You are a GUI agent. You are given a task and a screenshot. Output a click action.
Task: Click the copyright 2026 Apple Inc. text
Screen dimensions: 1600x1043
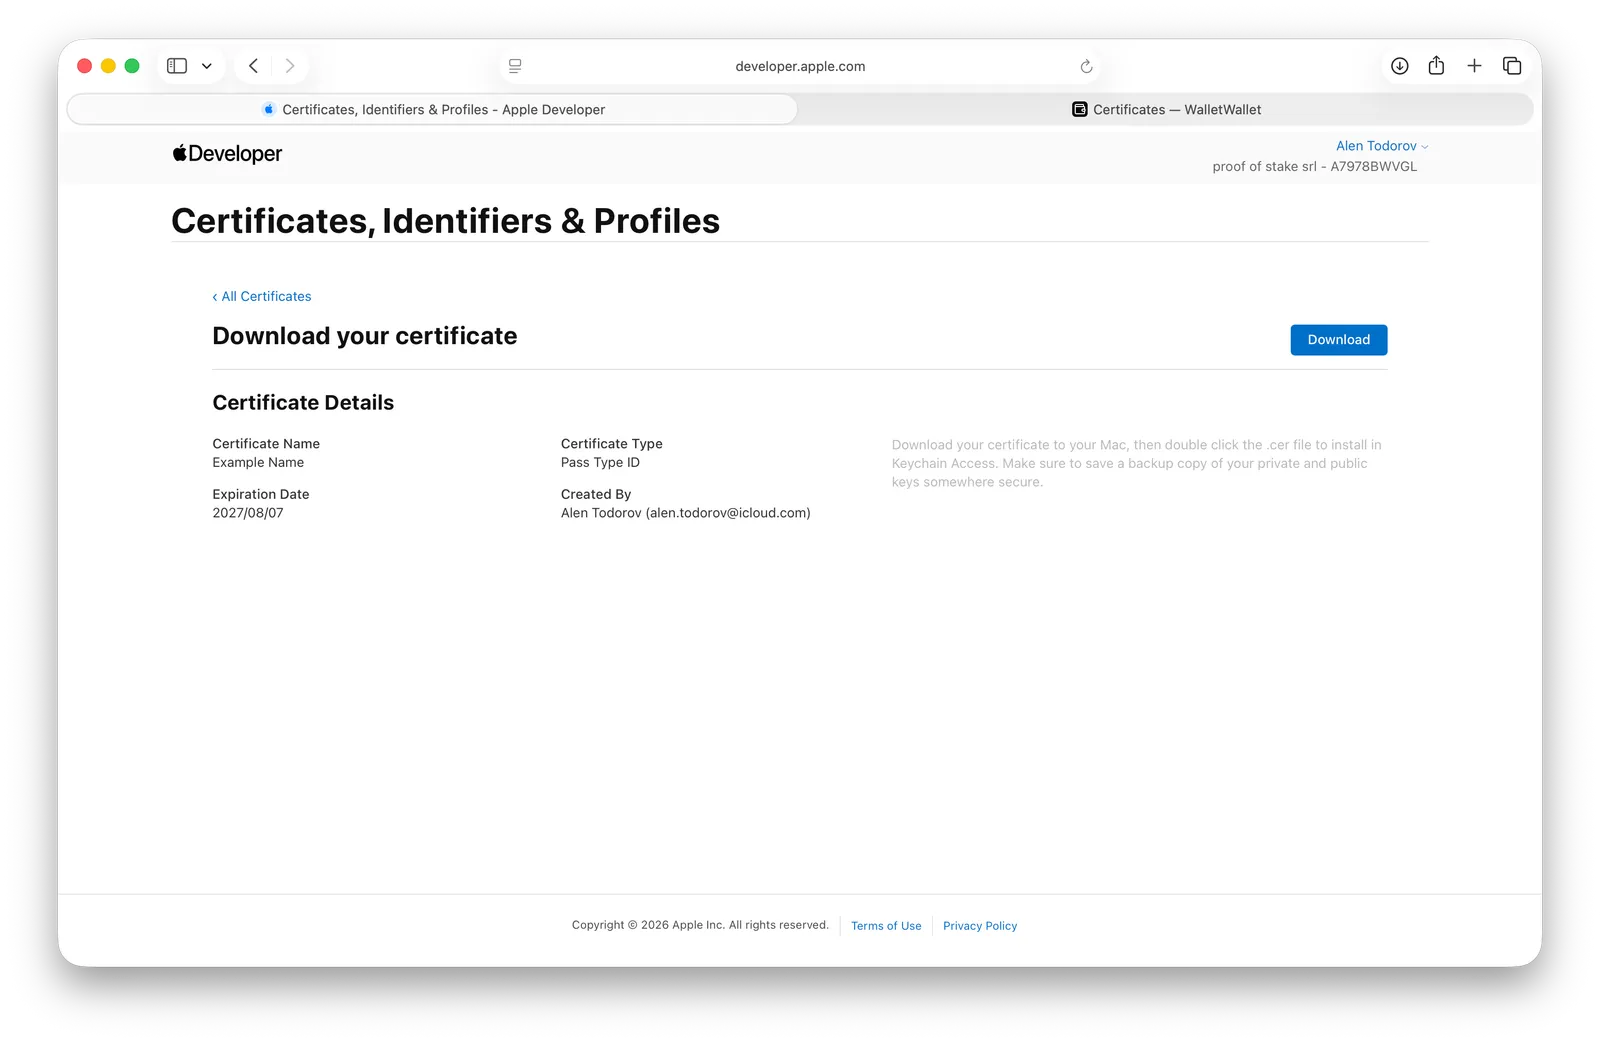pos(700,925)
